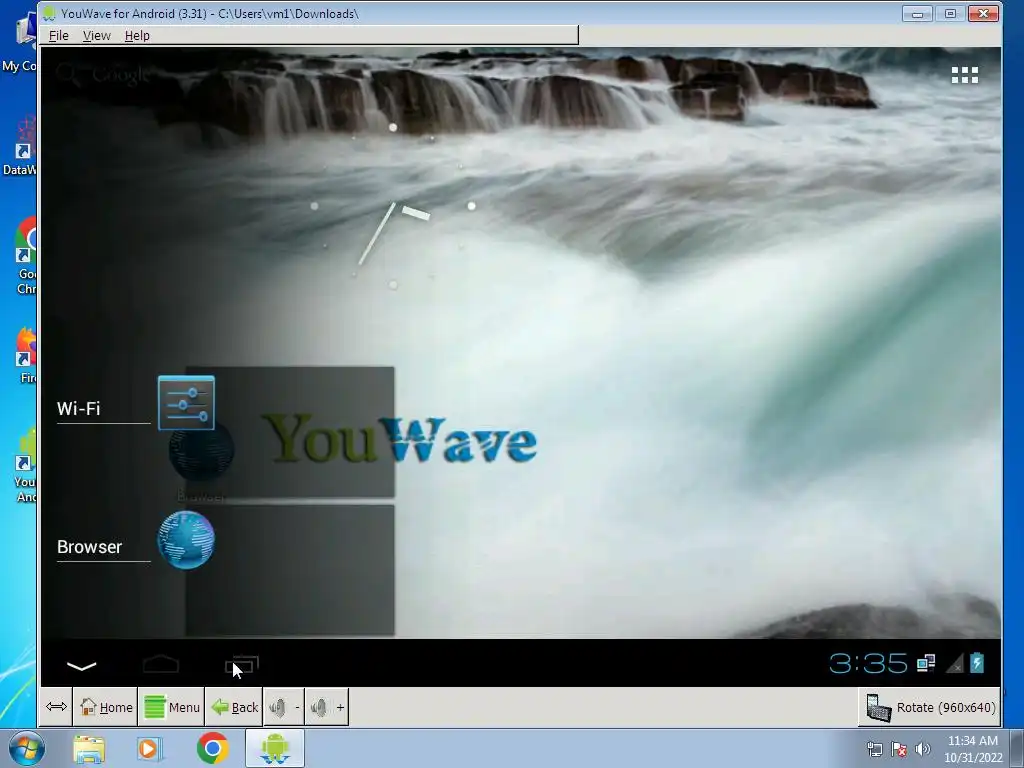Image resolution: width=1024 pixels, height=768 pixels.
Task: Click the Google search widget
Action: point(103,74)
